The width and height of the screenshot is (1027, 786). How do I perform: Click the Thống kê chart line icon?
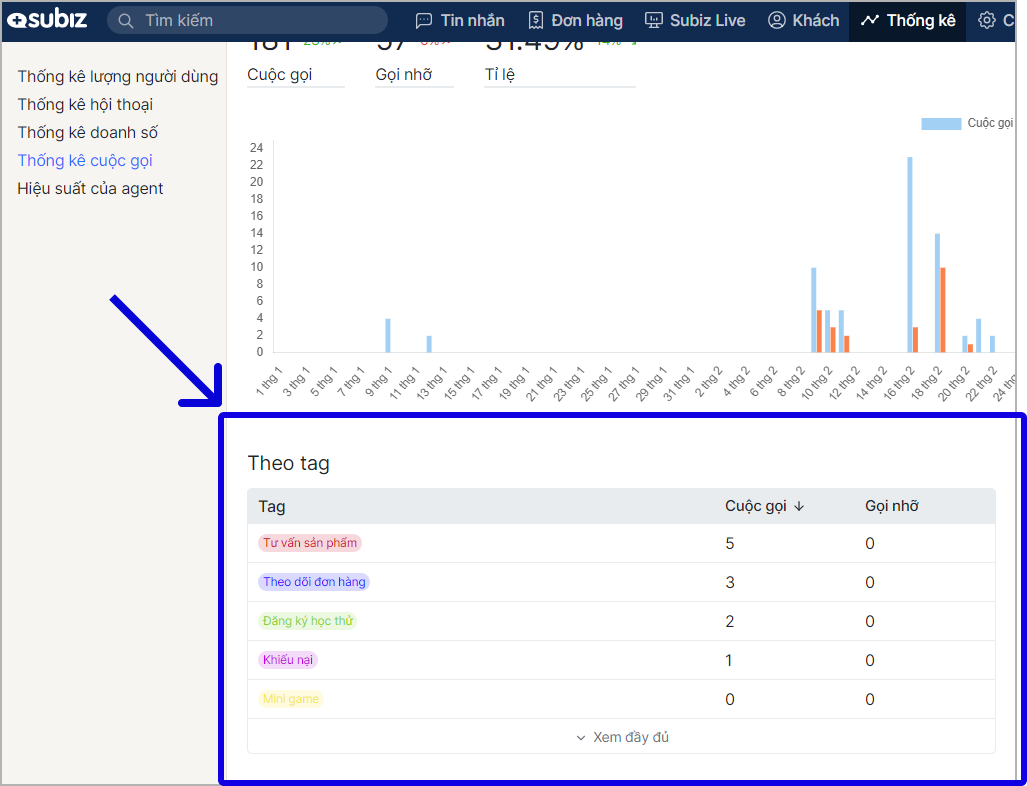coord(870,21)
